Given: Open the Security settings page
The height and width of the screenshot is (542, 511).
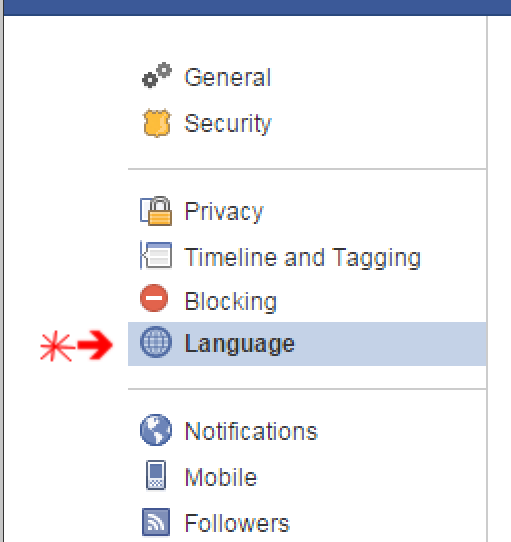Looking at the screenshot, I should click(228, 123).
